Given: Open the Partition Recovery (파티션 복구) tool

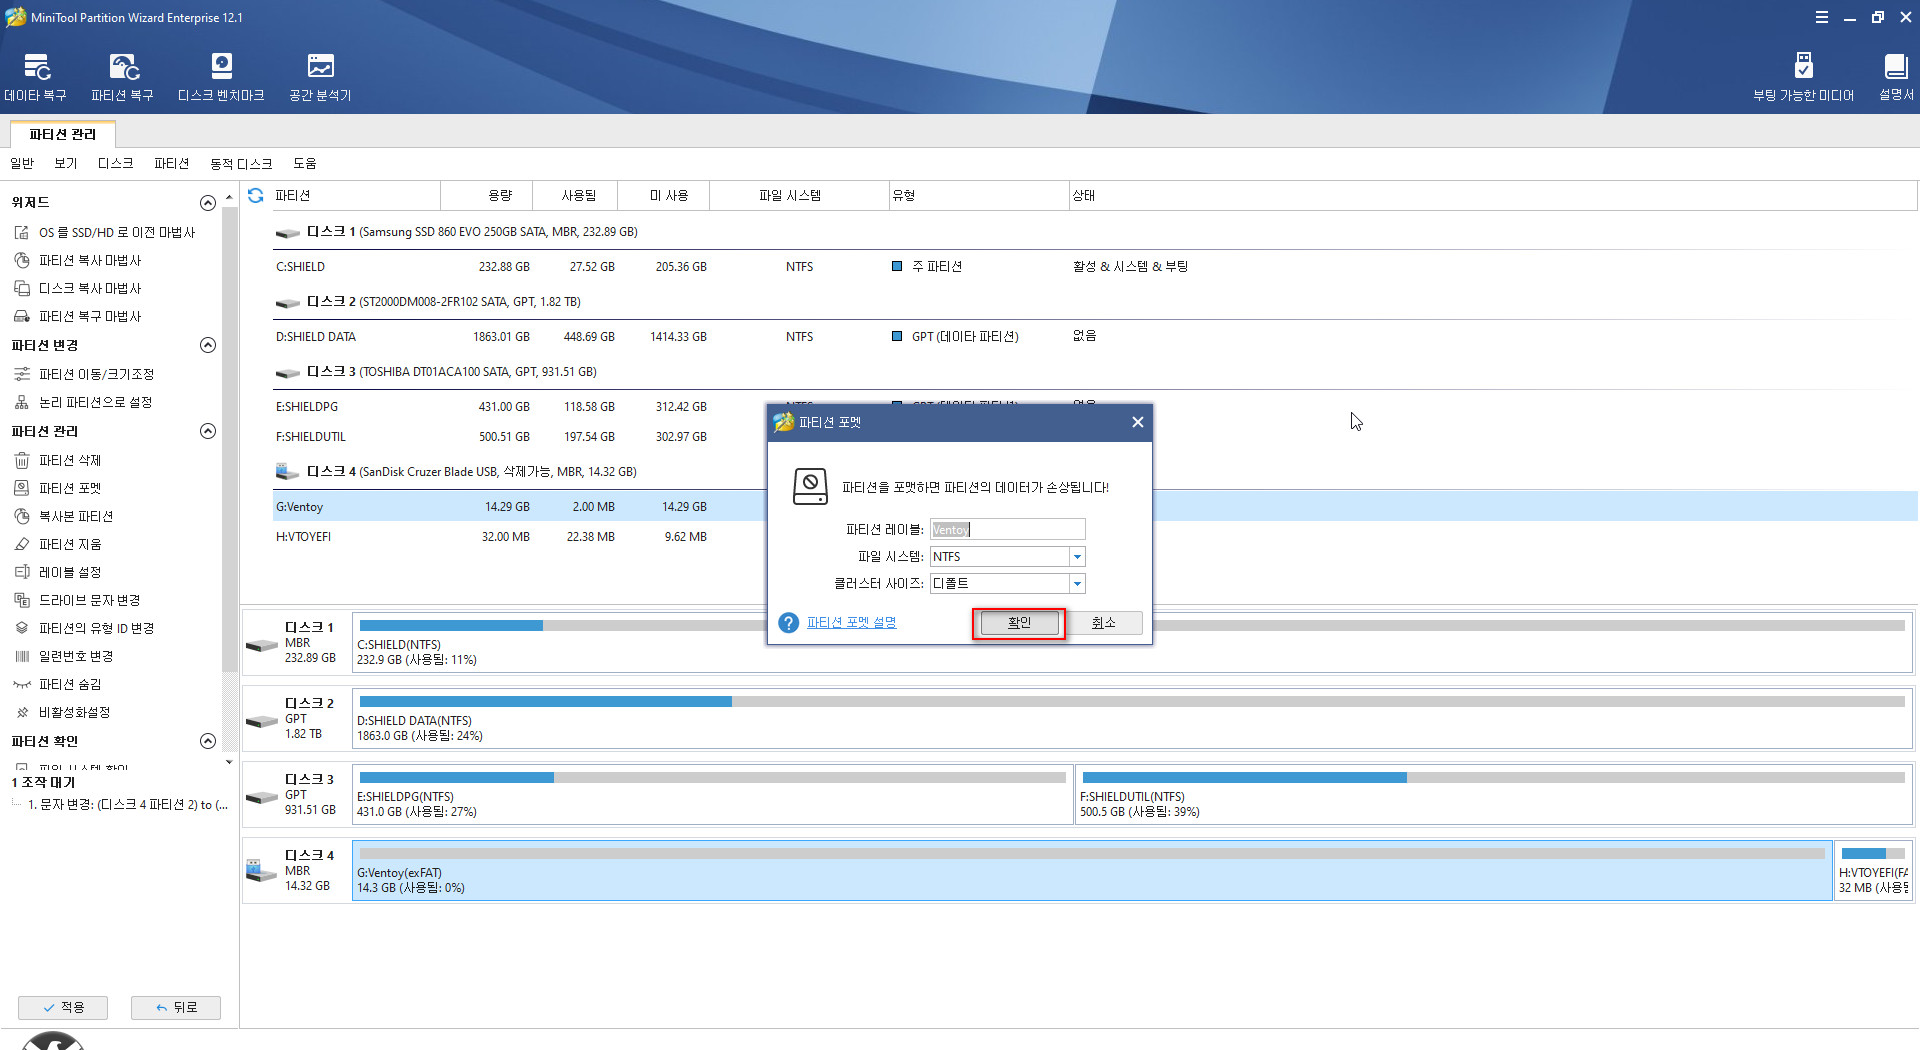Looking at the screenshot, I should tap(122, 78).
